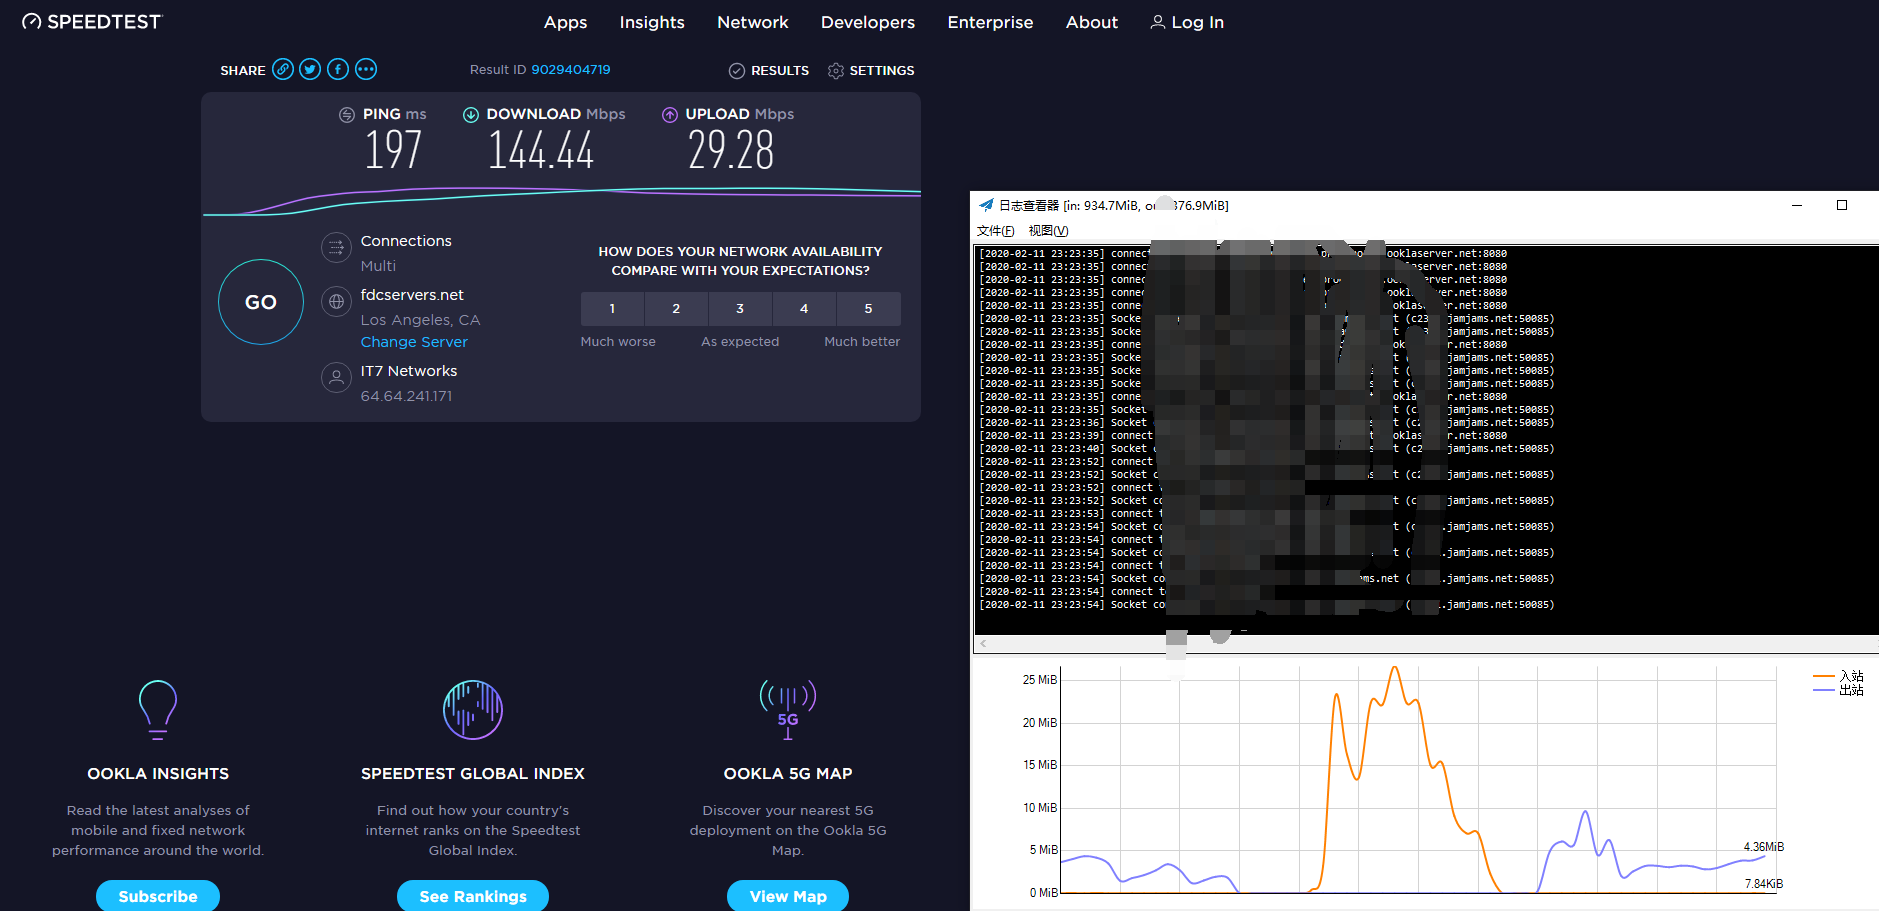Rate network availability as 3

(740, 309)
